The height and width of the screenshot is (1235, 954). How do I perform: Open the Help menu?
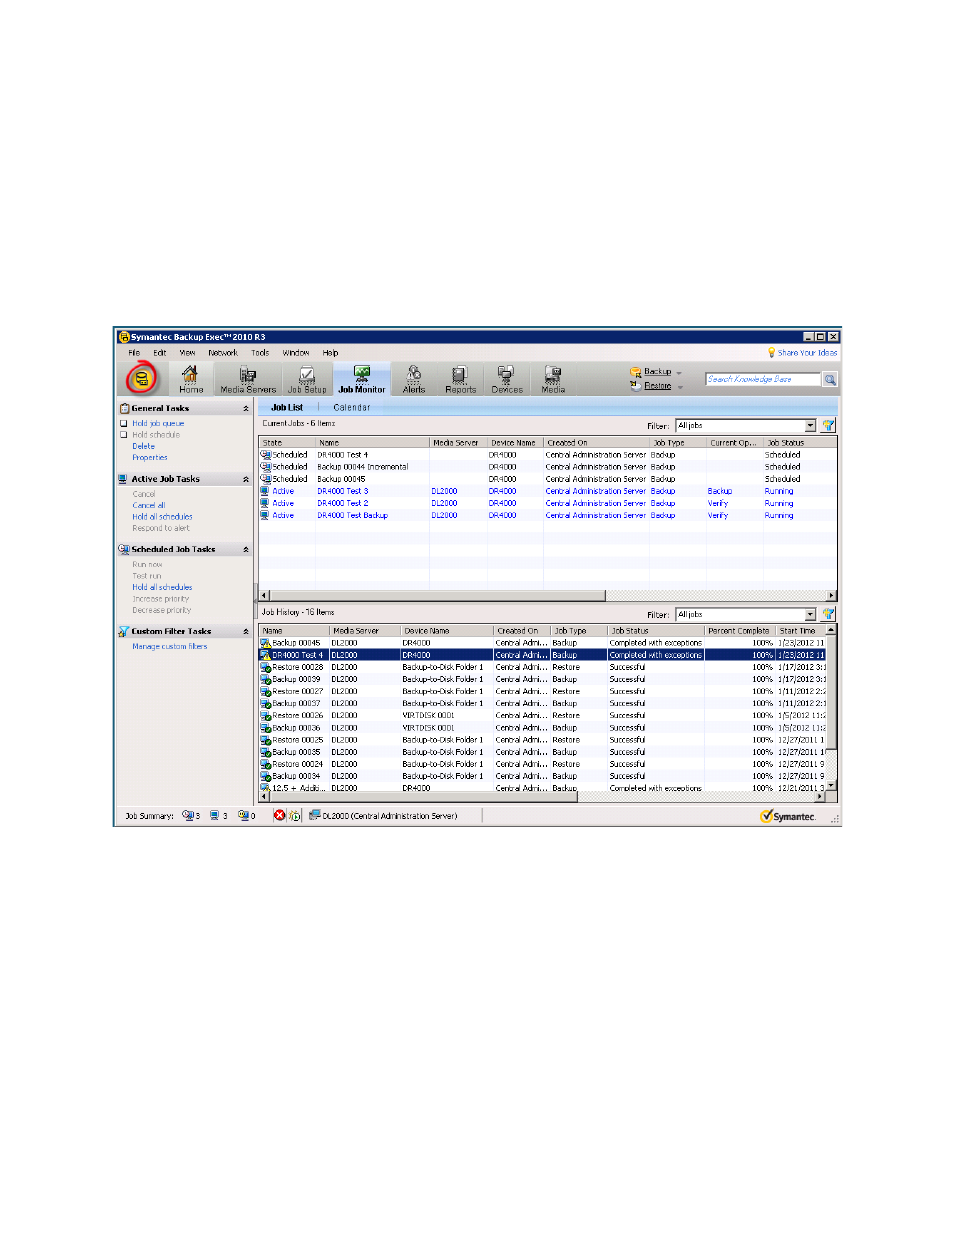pos(330,352)
